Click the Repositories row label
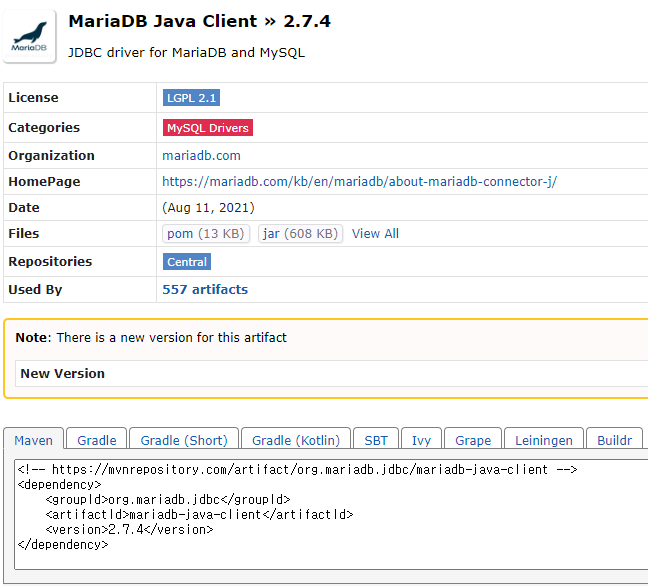The image size is (648, 586). click(50, 262)
